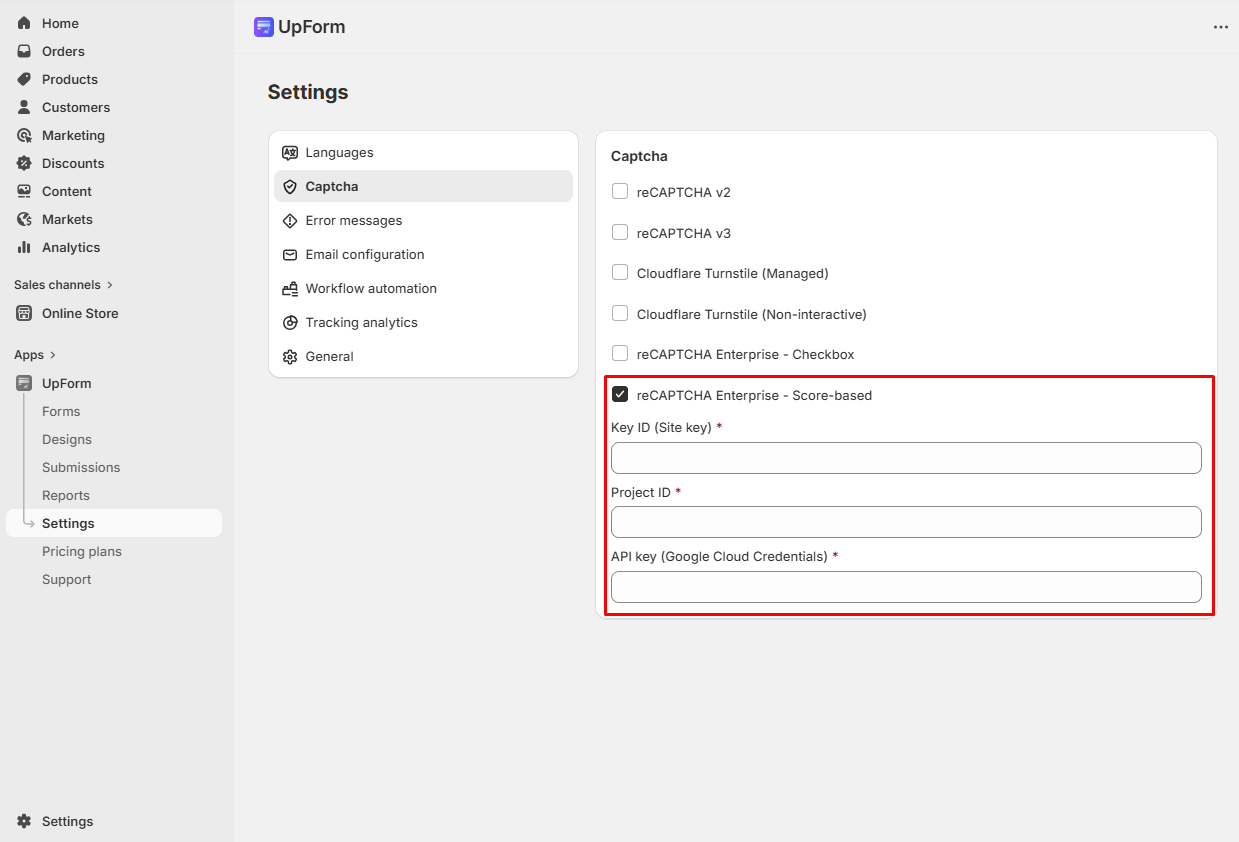1239x842 pixels.
Task: Click the Home icon in sidebar
Action: tap(24, 23)
